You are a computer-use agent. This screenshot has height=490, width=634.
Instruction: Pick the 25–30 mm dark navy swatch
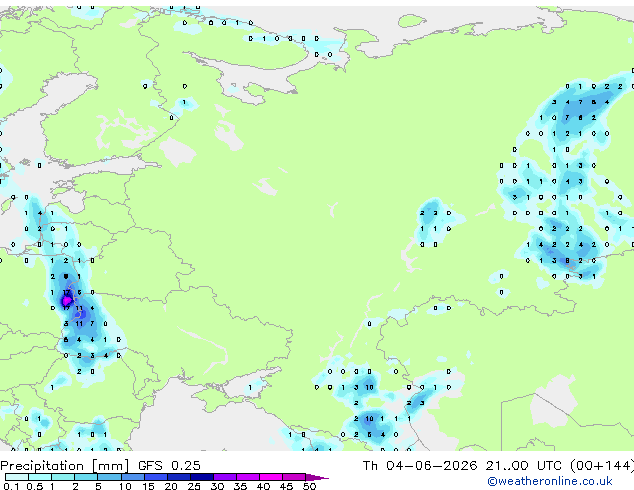(x=202, y=477)
